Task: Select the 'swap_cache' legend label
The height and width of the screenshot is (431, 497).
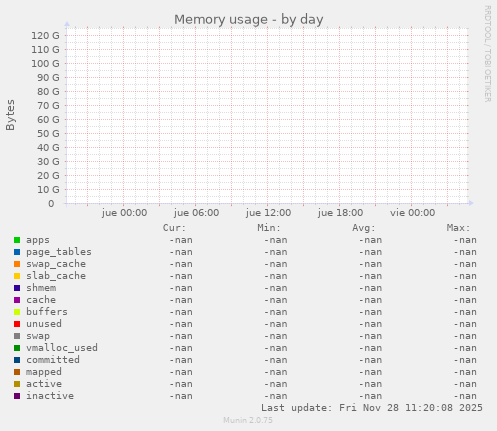Action: pos(56,264)
